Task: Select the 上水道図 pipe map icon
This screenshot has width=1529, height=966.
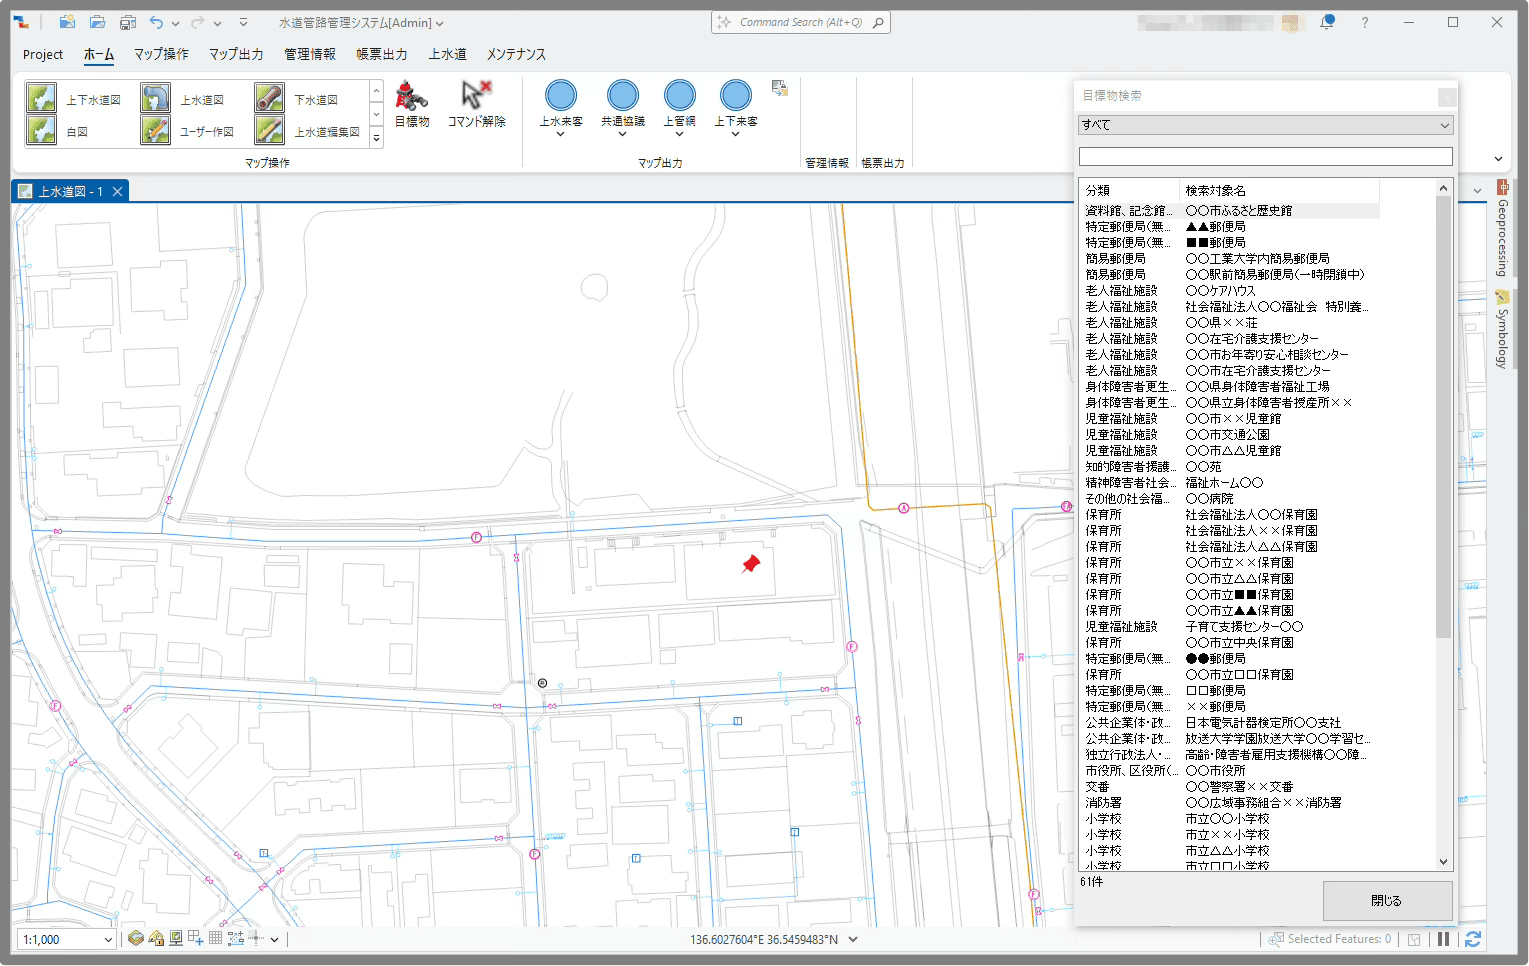Action: pos(156,99)
